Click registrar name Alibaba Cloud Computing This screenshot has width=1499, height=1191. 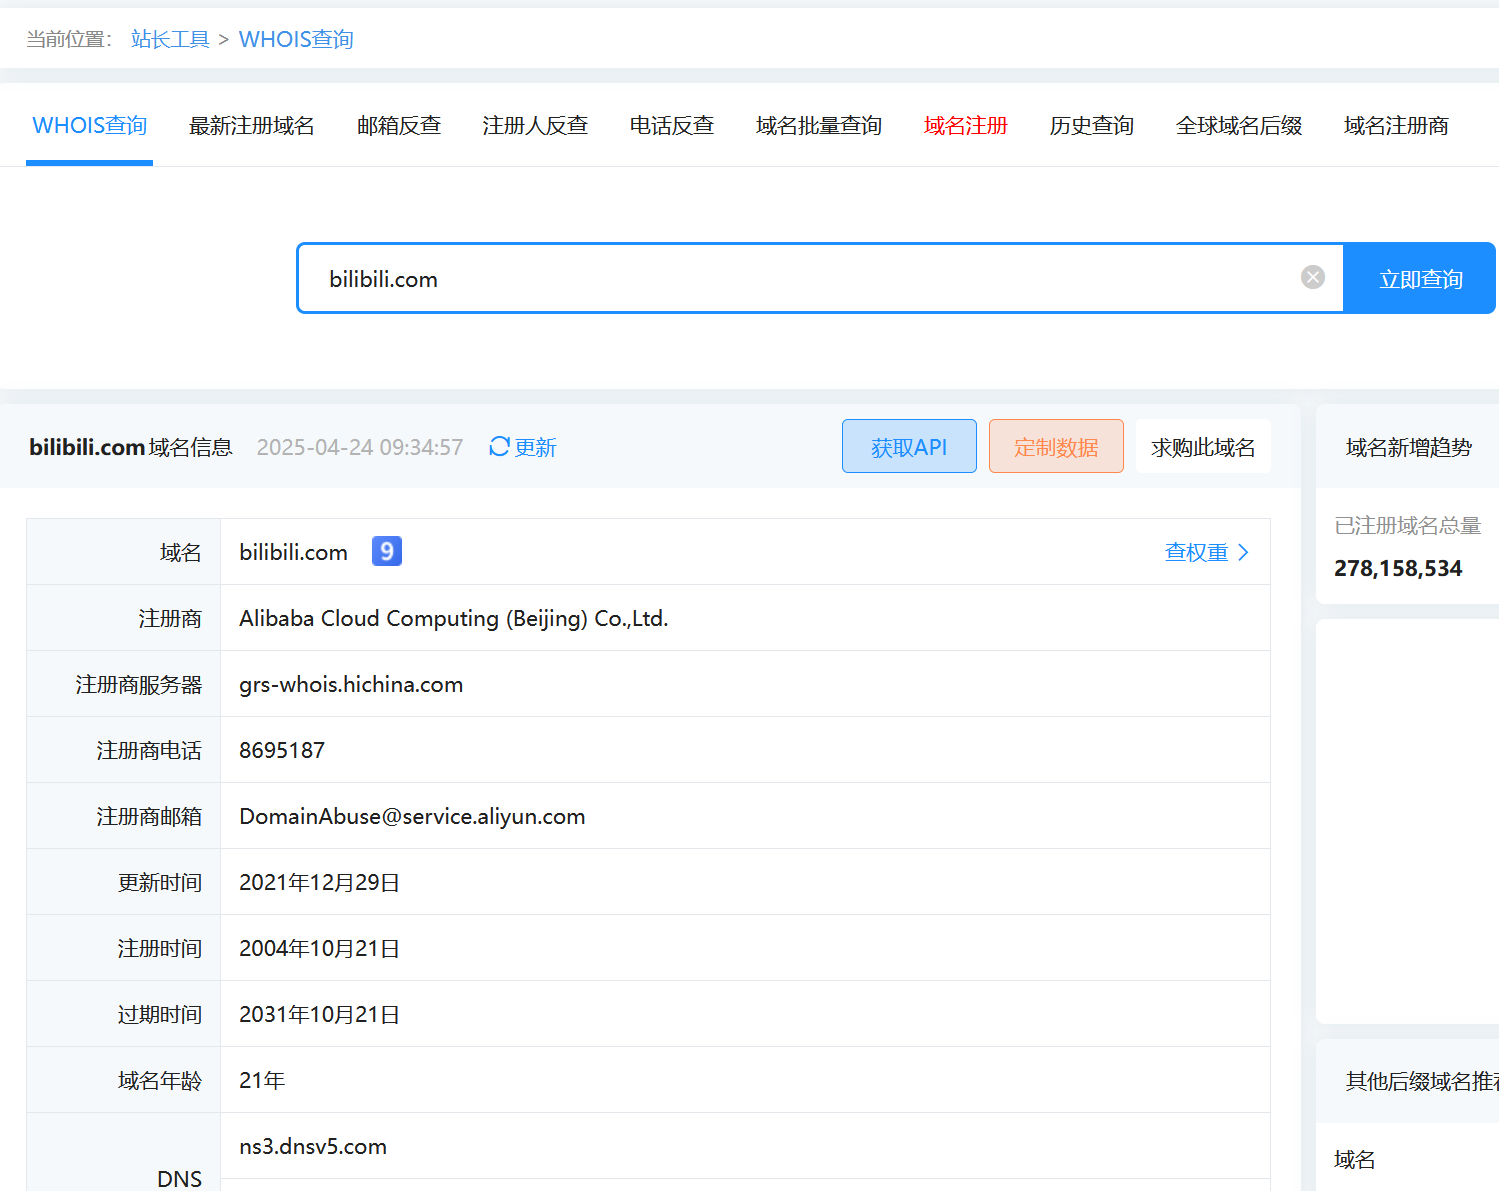(x=453, y=618)
